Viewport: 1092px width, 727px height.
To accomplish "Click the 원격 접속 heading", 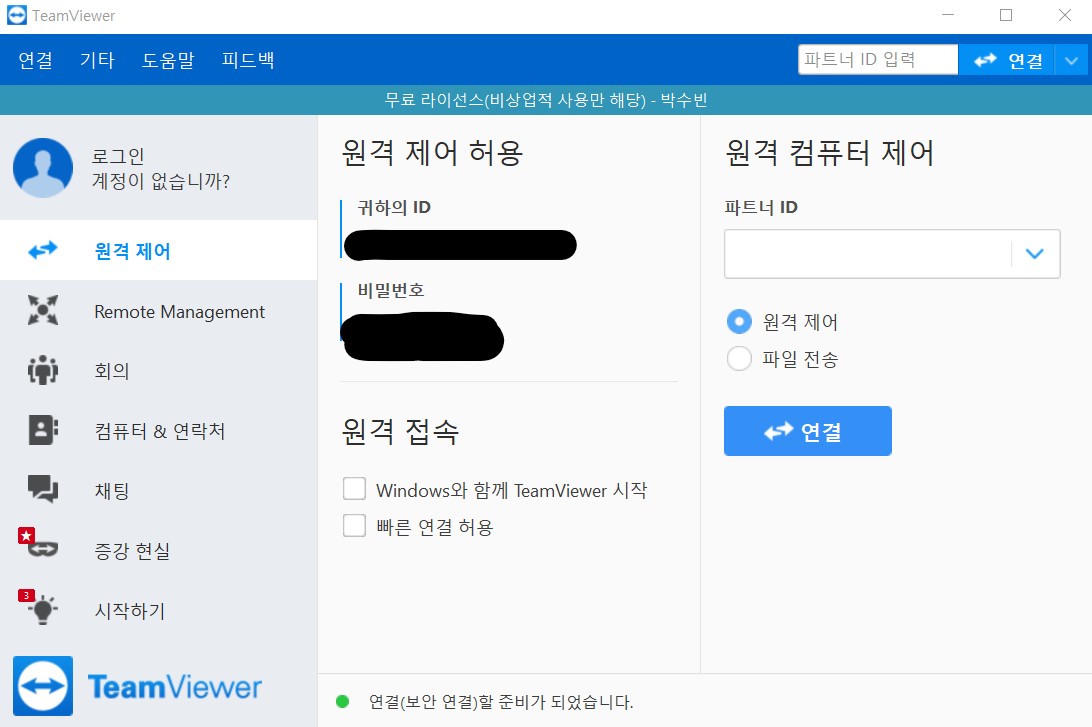I will (x=400, y=431).
